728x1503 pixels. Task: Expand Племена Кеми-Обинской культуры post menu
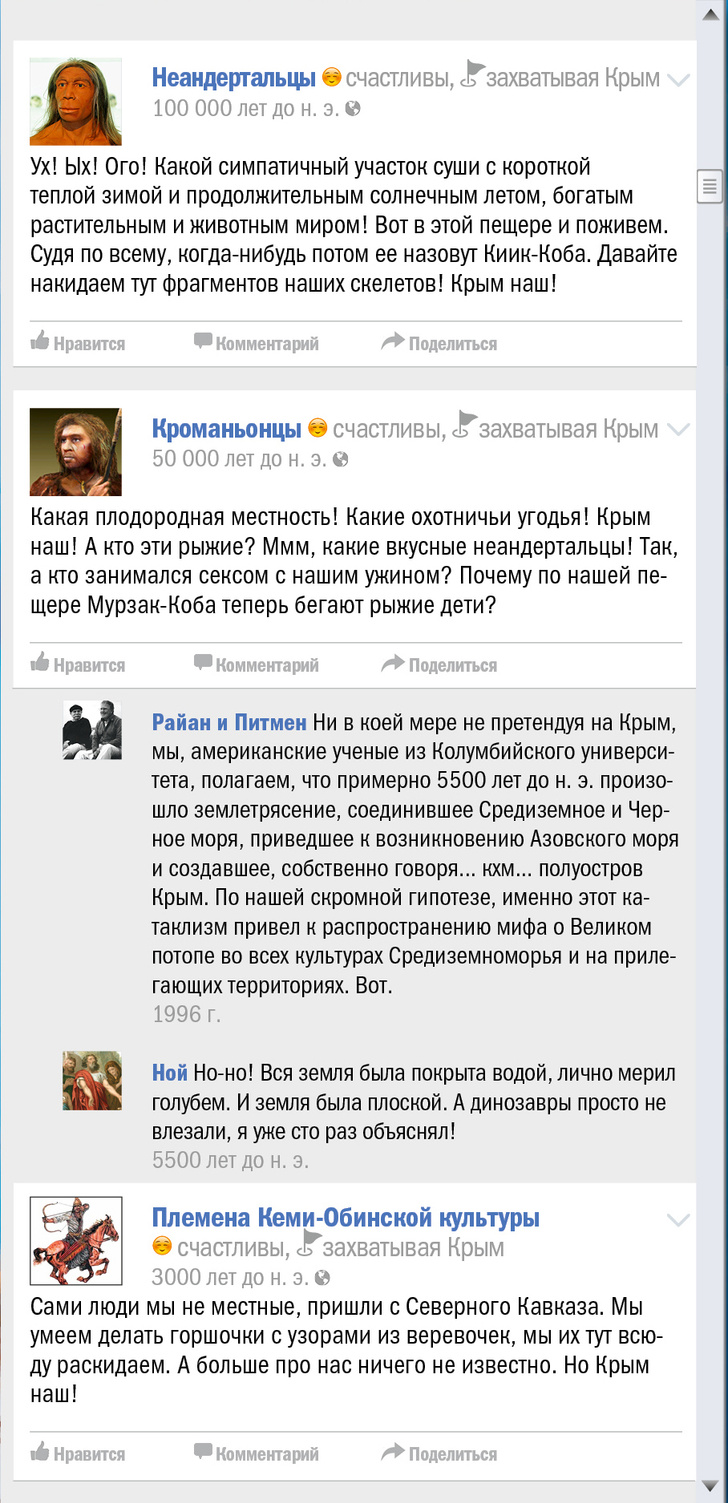point(678,1220)
